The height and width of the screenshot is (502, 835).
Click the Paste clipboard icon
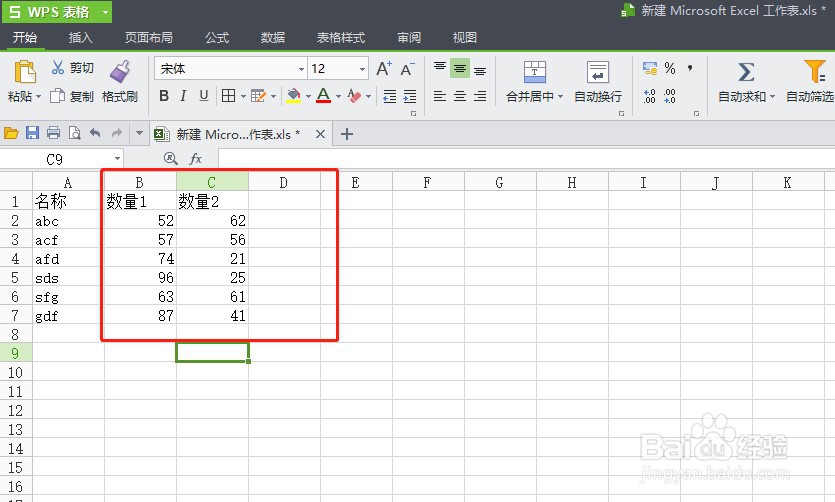(24, 72)
